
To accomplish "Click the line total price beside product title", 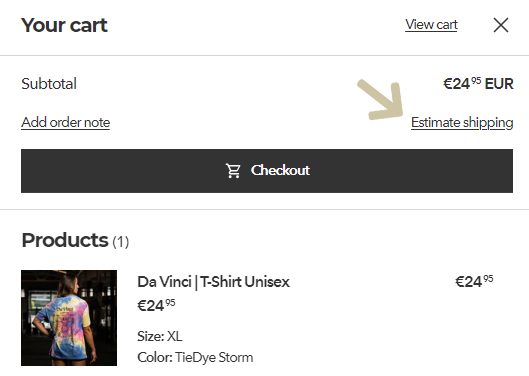I will (x=474, y=281).
